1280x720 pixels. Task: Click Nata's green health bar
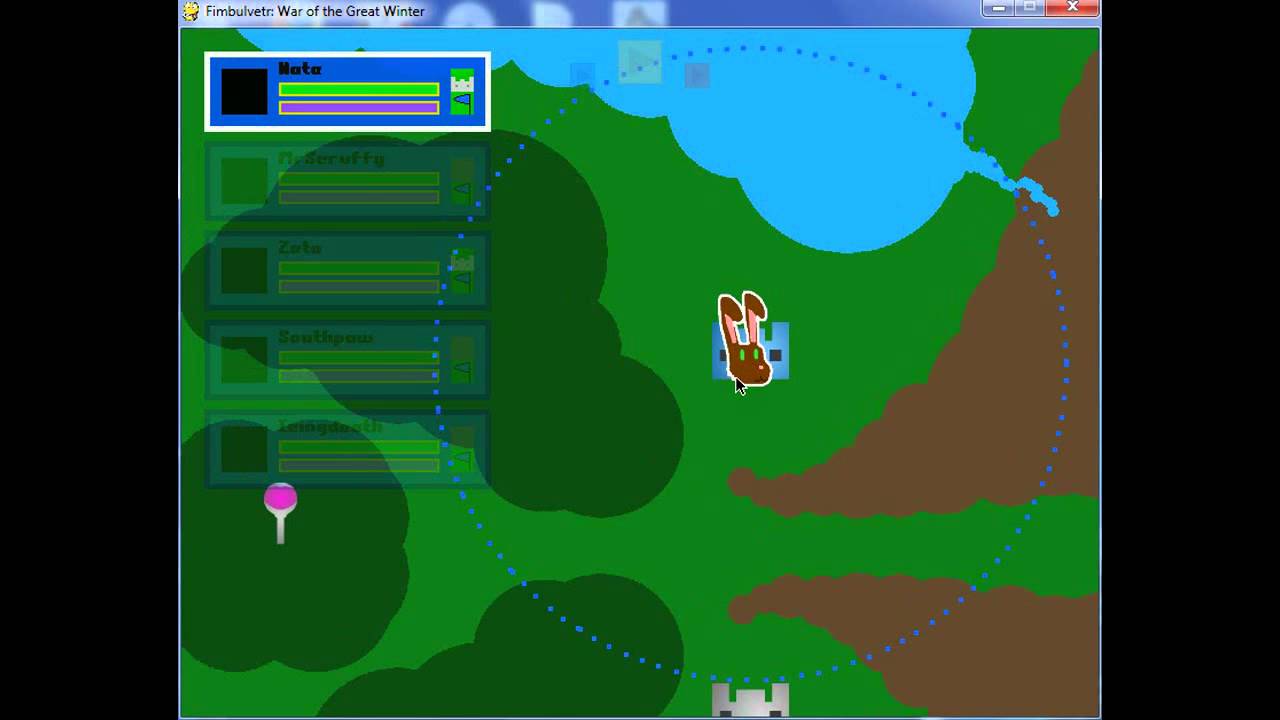coord(359,89)
